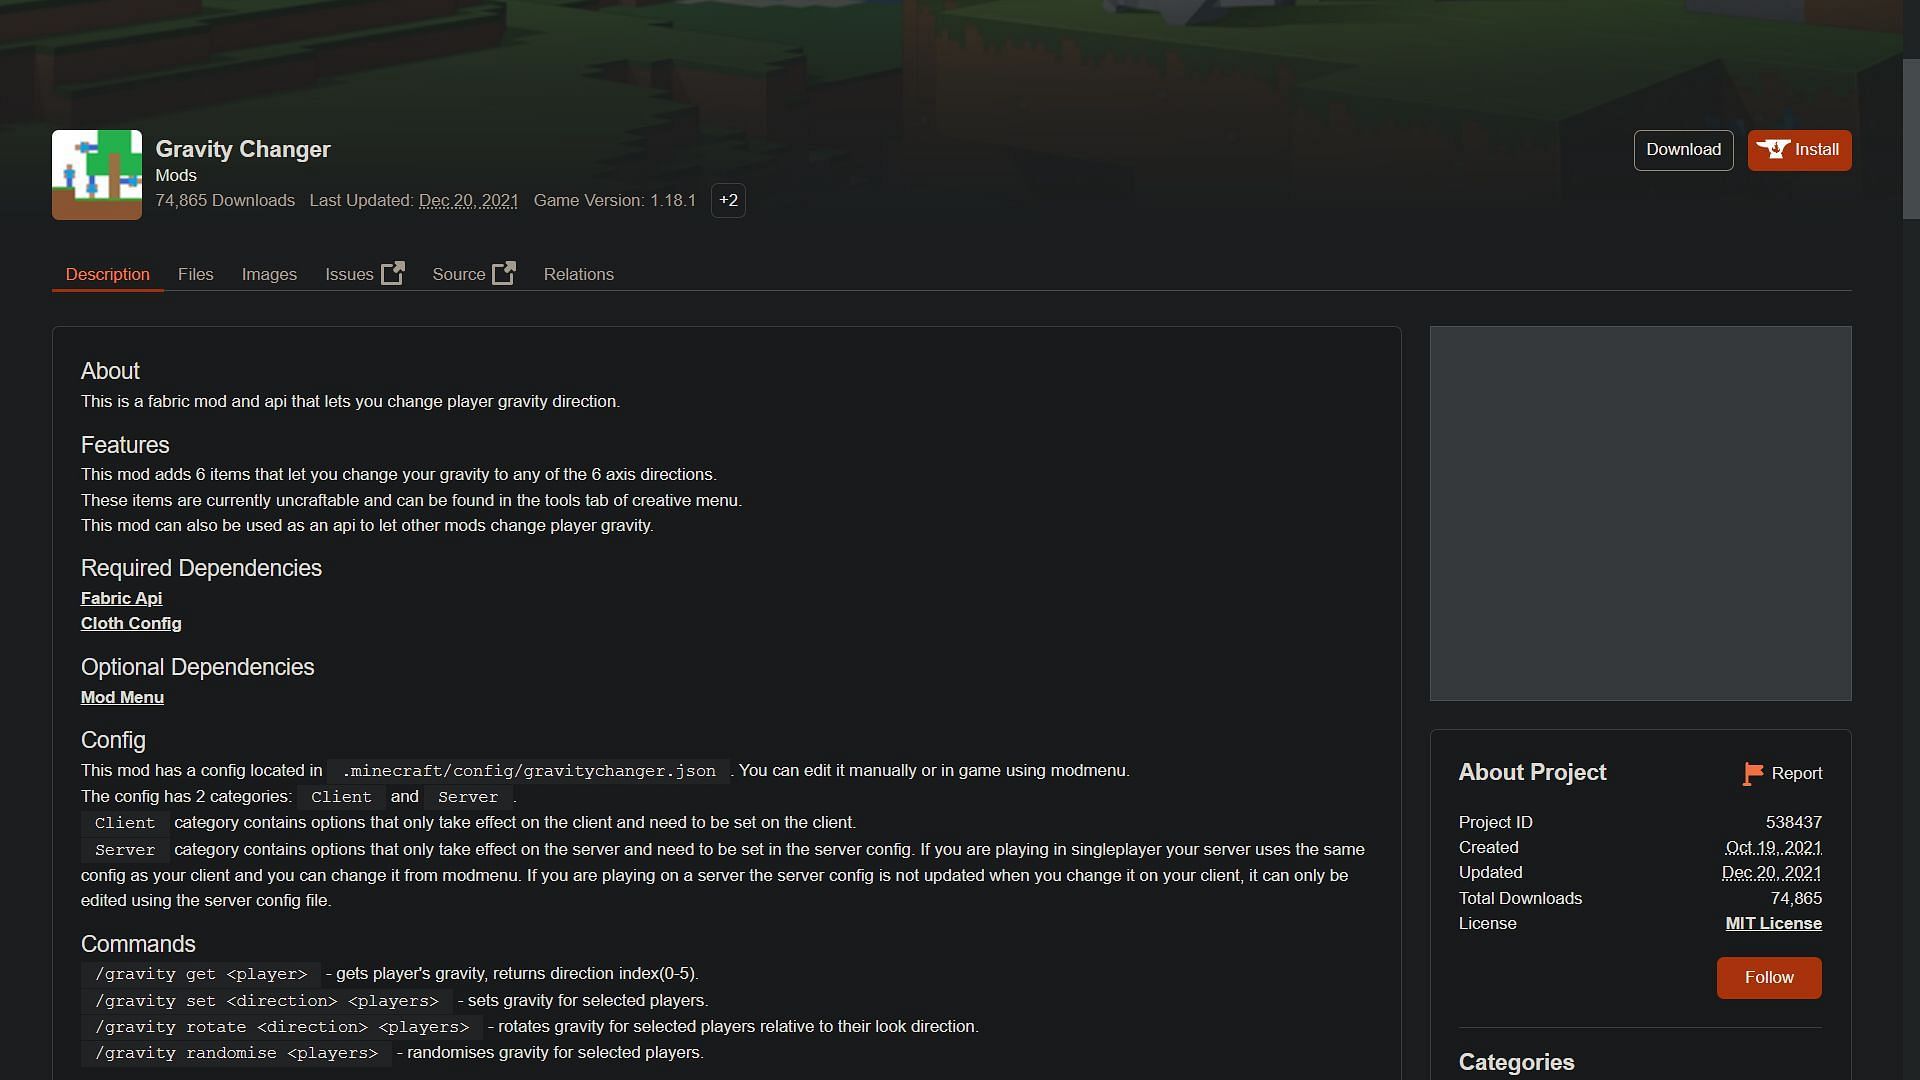Screen dimensions: 1920x1080
Task: Open the MIT License link
Action: pos(1774,923)
